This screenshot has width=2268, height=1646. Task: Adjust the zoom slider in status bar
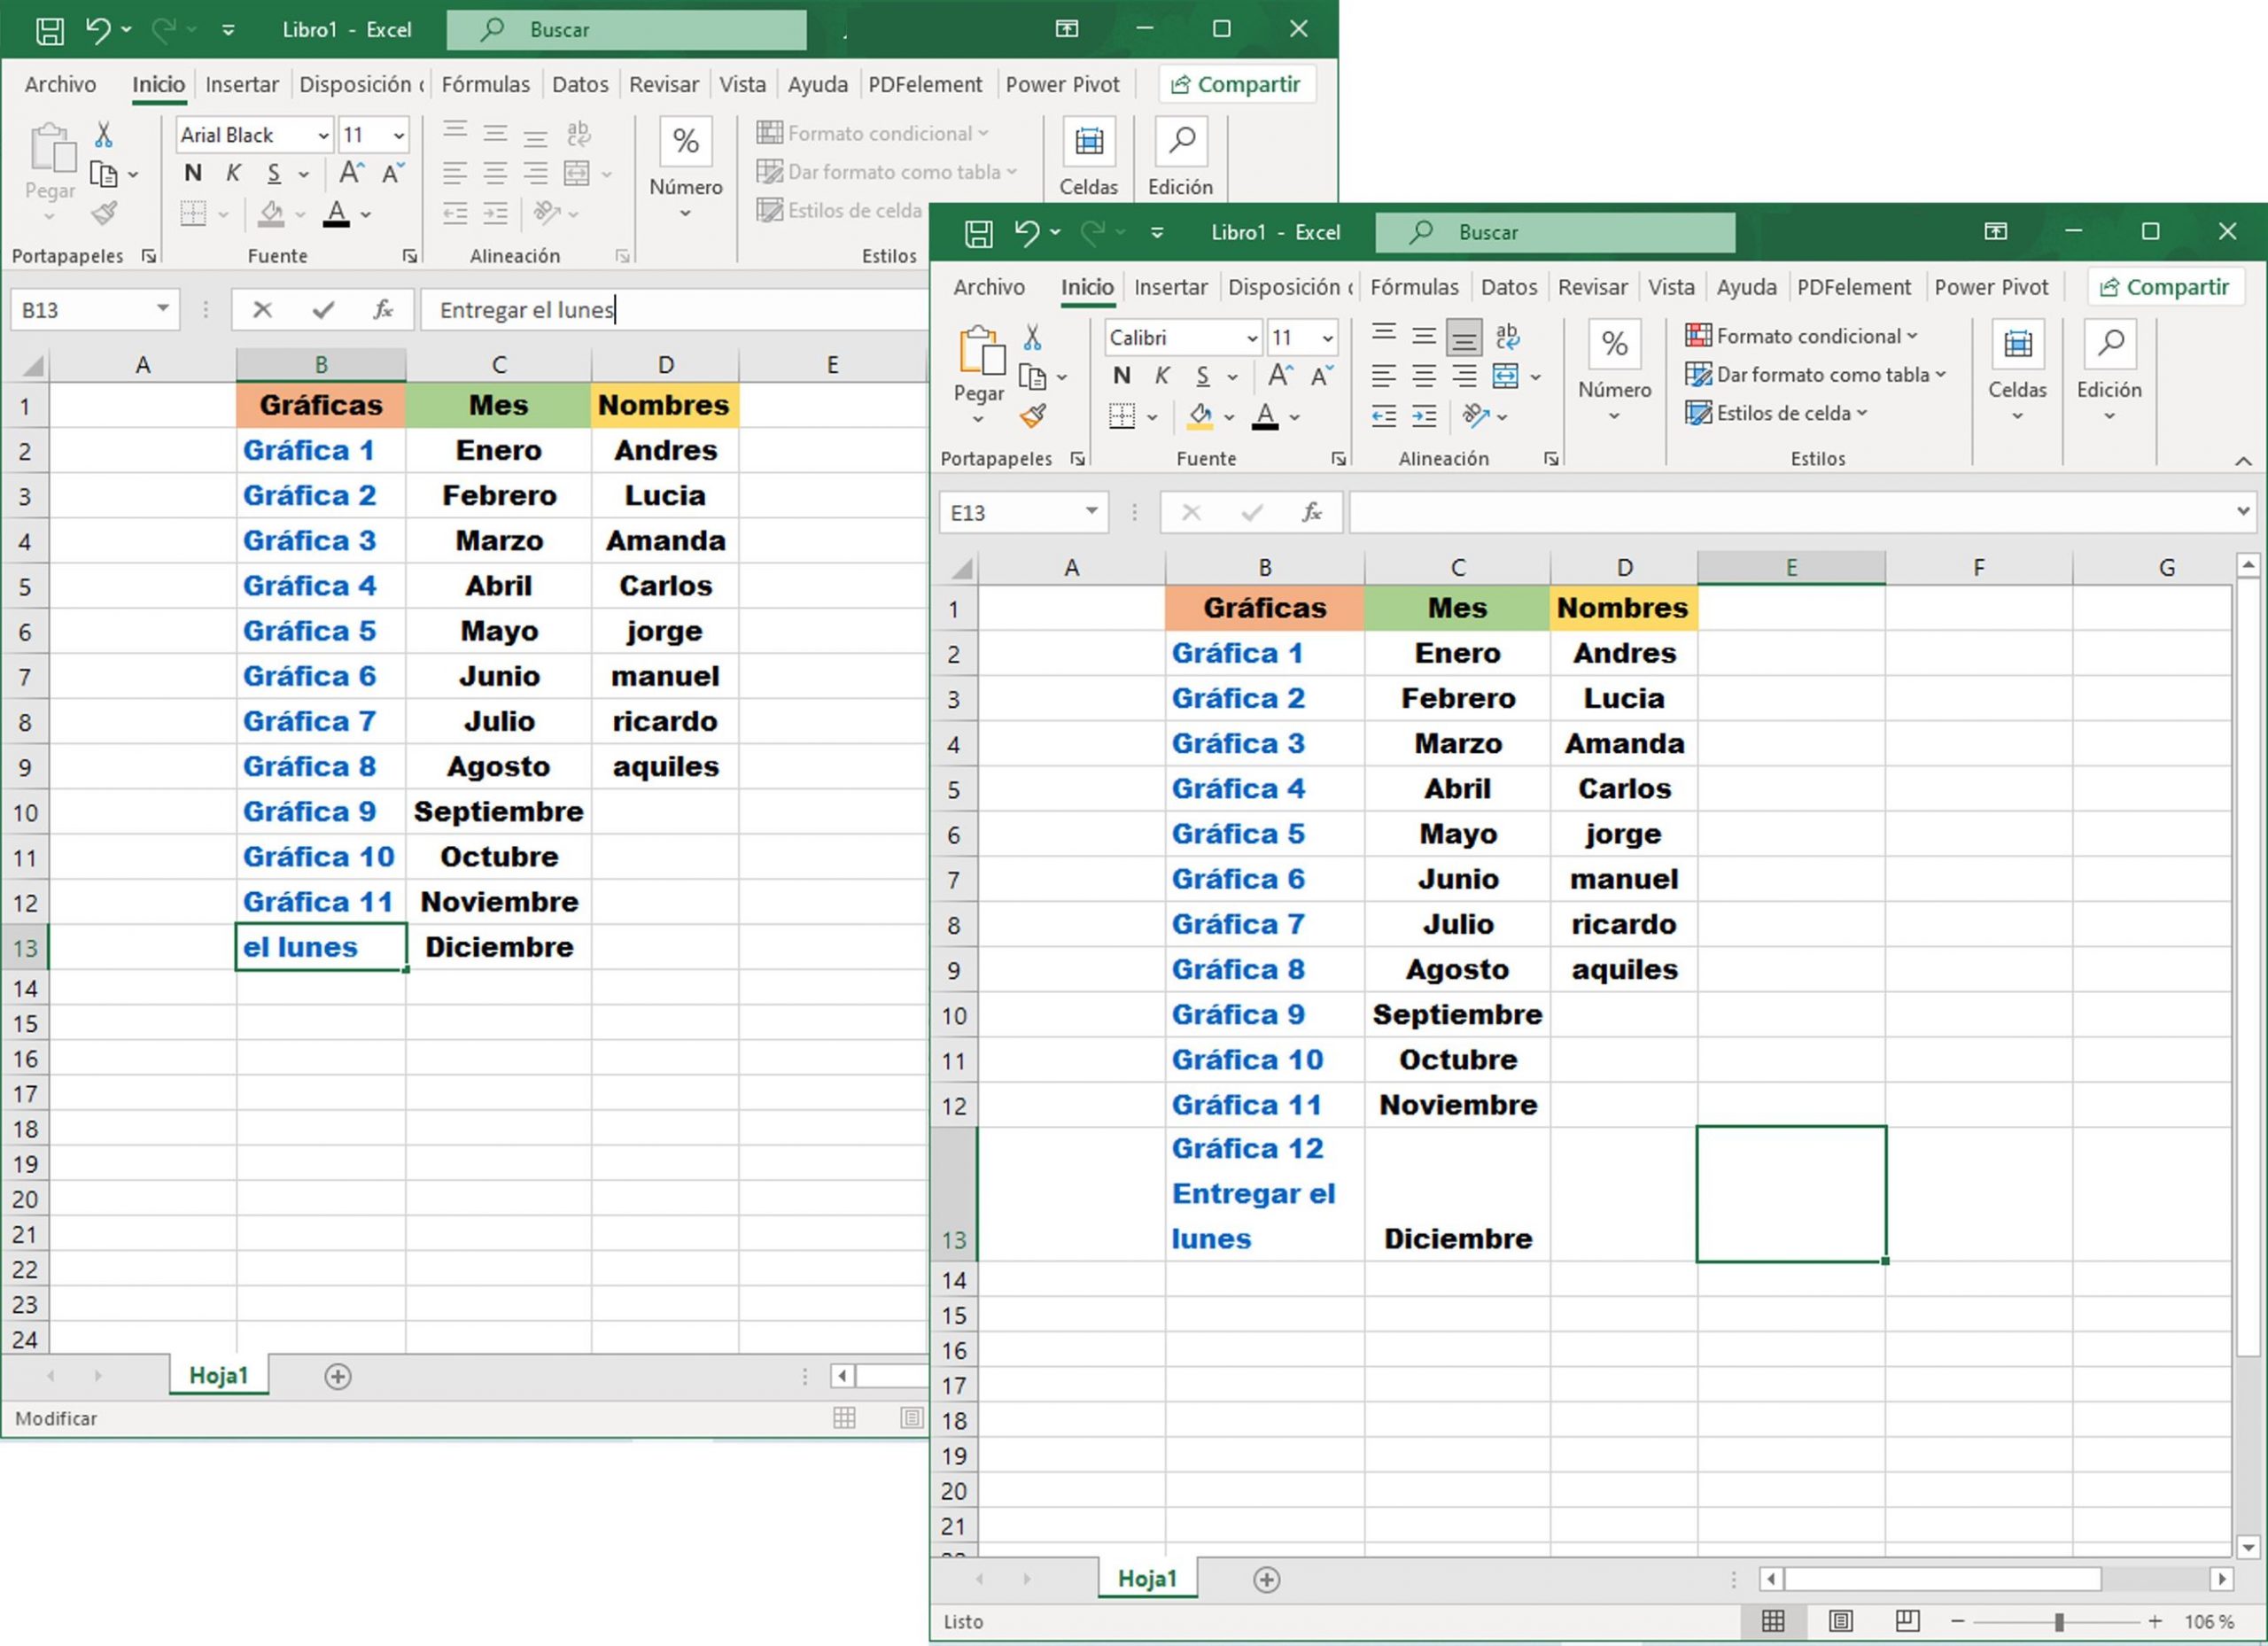tap(2060, 1621)
